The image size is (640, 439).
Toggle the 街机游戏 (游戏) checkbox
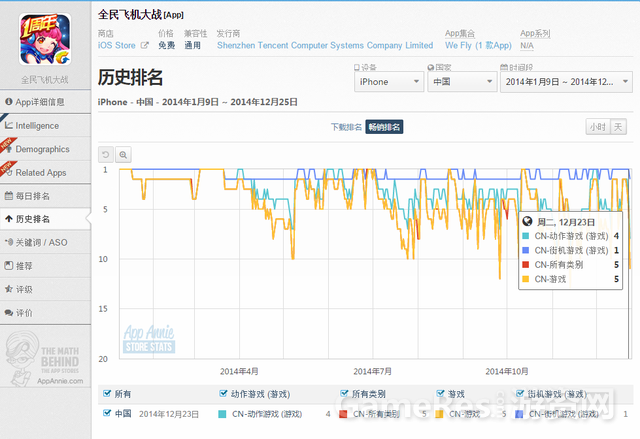[x=520, y=393]
